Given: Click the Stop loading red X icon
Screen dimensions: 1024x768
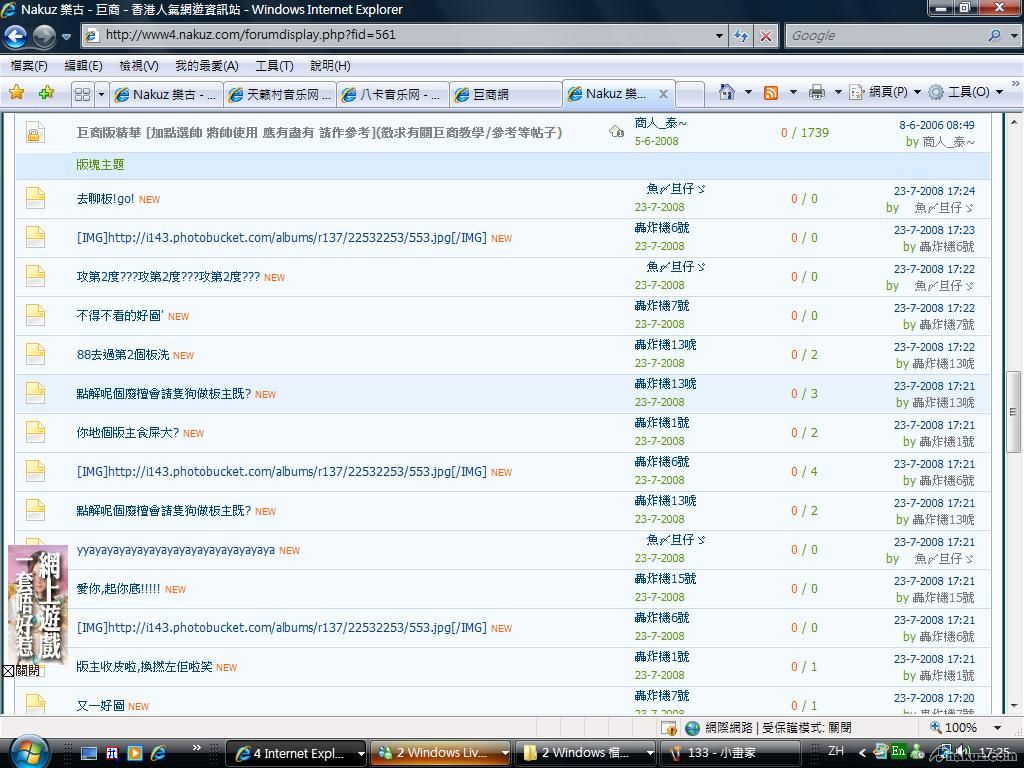Looking at the screenshot, I should pyautogui.click(x=766, y=35).
